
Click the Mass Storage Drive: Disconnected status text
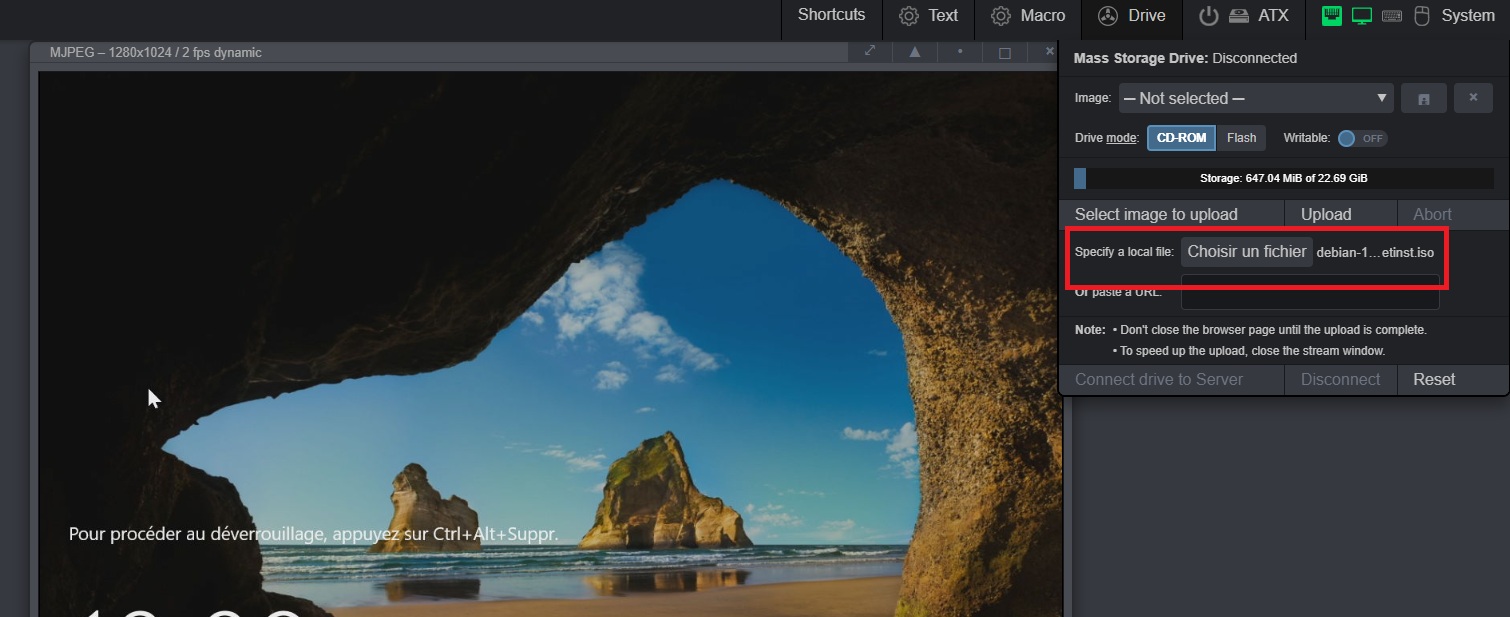click(1185, 58)
